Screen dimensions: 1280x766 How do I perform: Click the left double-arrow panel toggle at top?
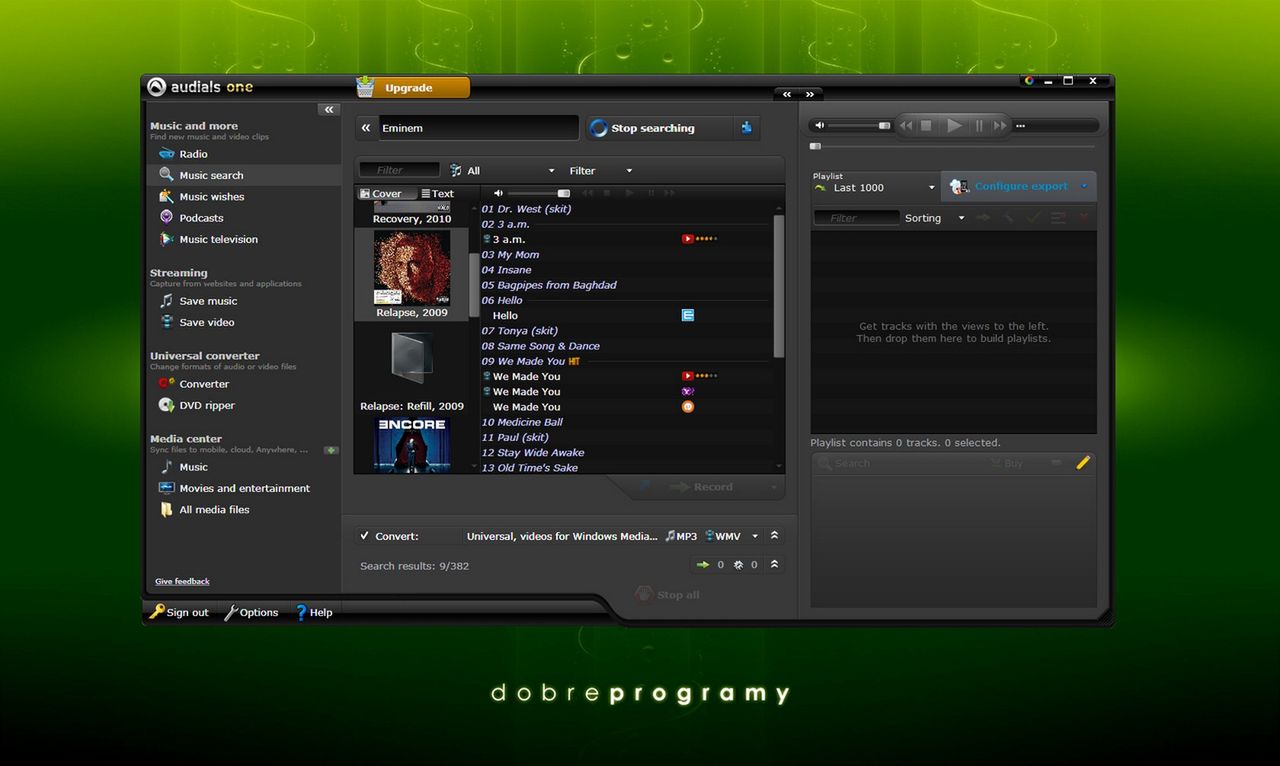coord(787,94)
